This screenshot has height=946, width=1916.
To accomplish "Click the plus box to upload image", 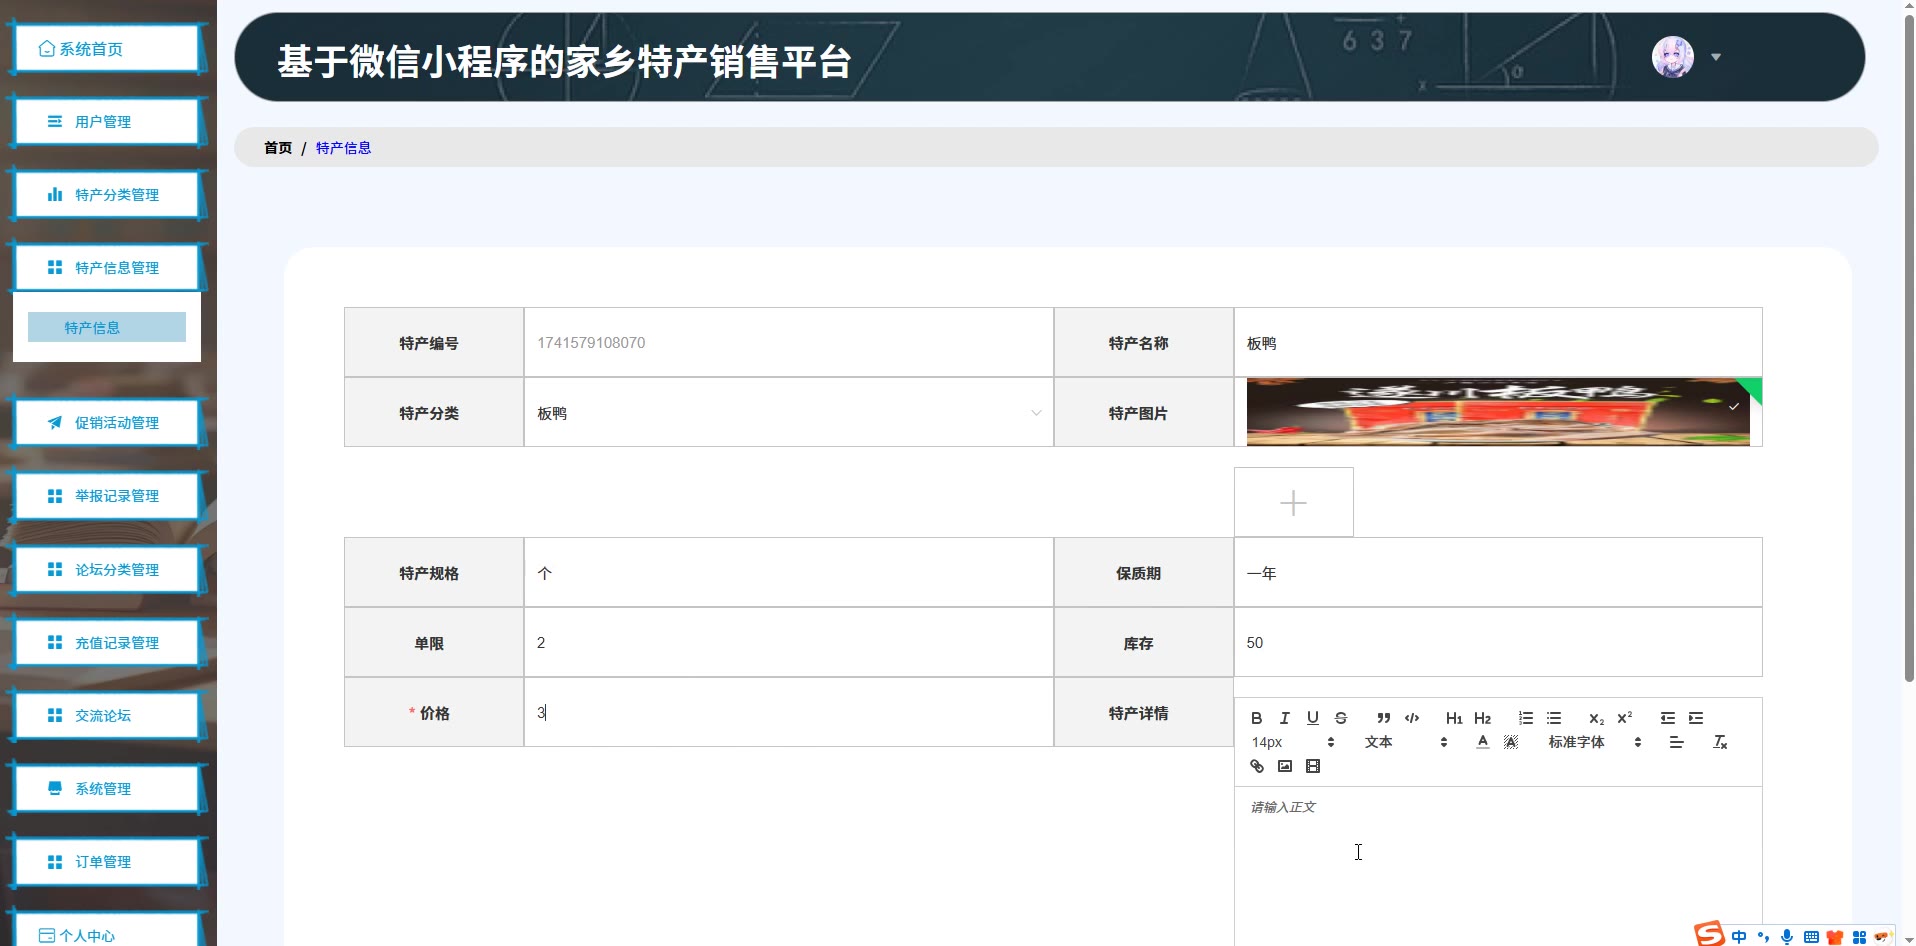I will tap(1294, 502).
